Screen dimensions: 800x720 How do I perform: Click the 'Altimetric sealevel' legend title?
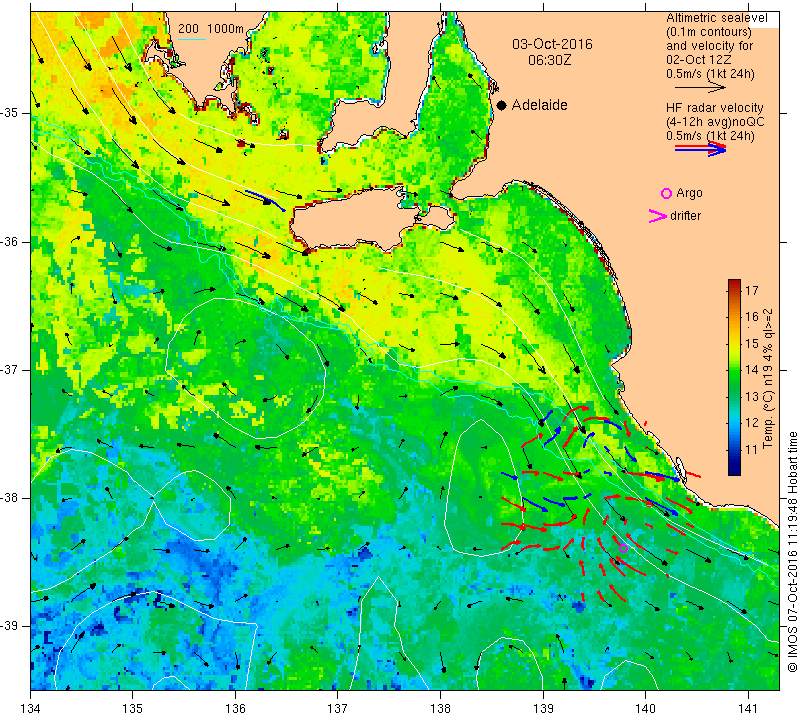(716, 18)
